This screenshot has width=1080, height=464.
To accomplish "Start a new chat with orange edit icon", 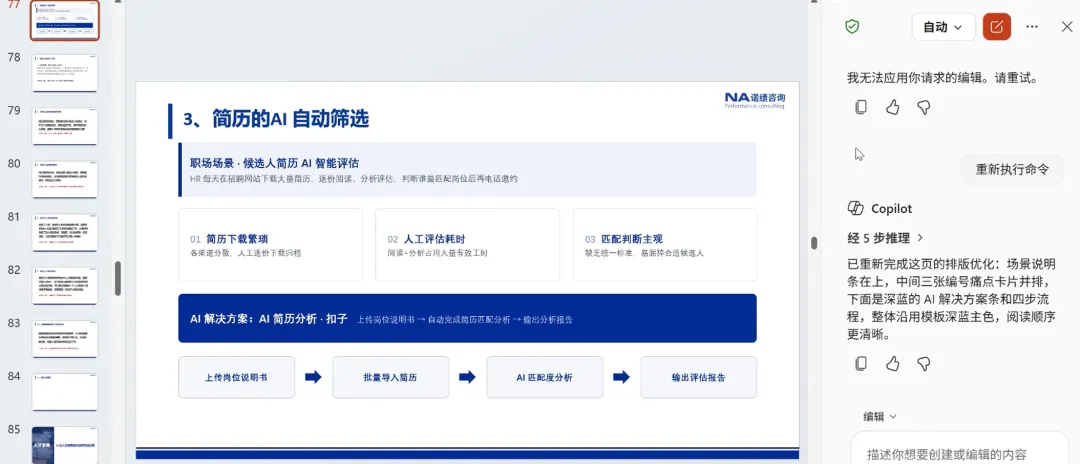I will 997,27.
